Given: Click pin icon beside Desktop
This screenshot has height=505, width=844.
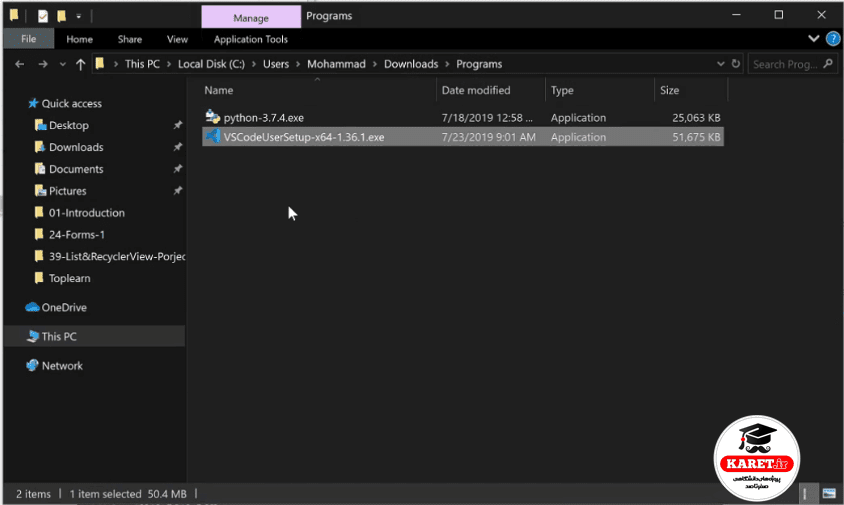Looking at the screenshot, I should click(177, 125).
